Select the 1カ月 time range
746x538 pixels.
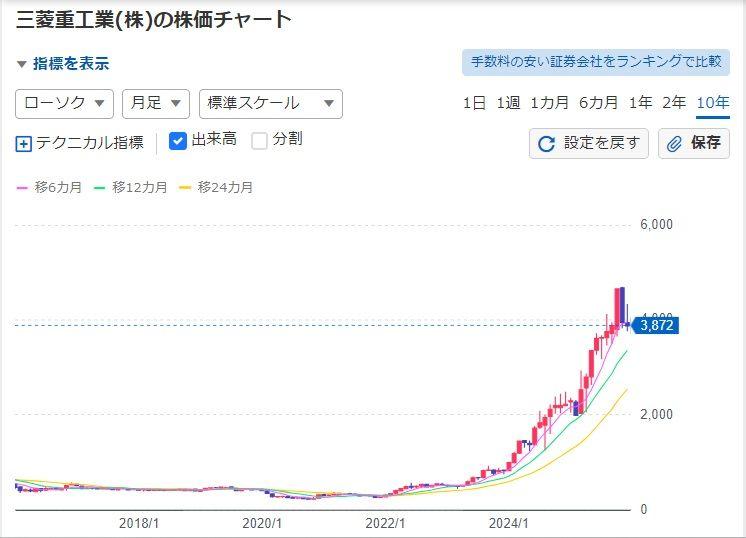[x=550, y=103]
